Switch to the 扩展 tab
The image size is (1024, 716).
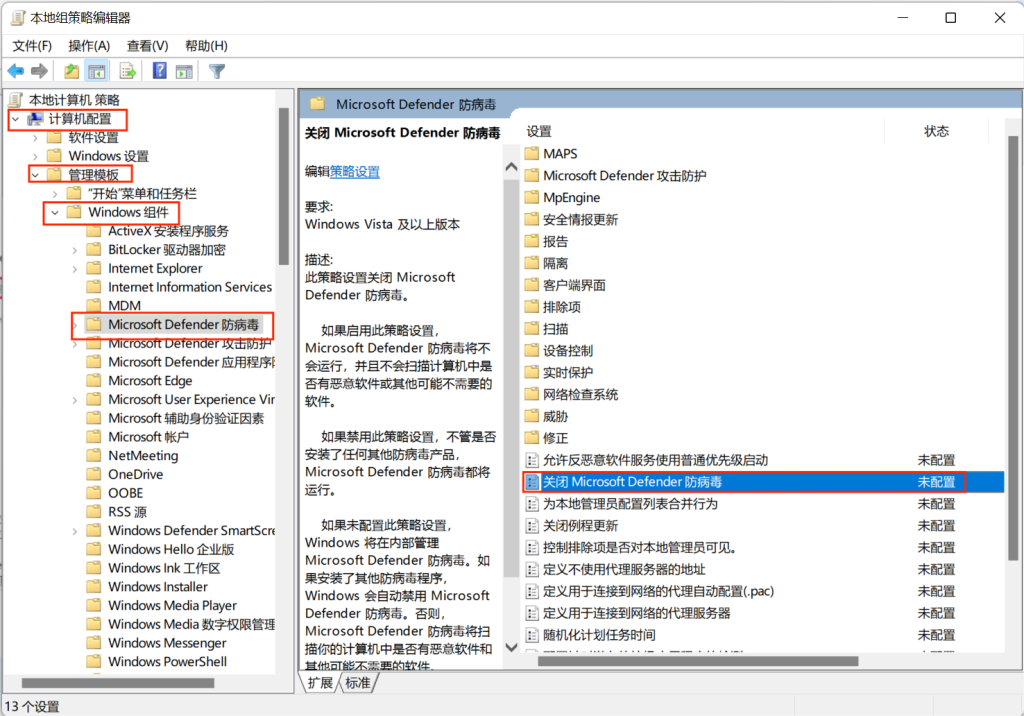(320, 683)
